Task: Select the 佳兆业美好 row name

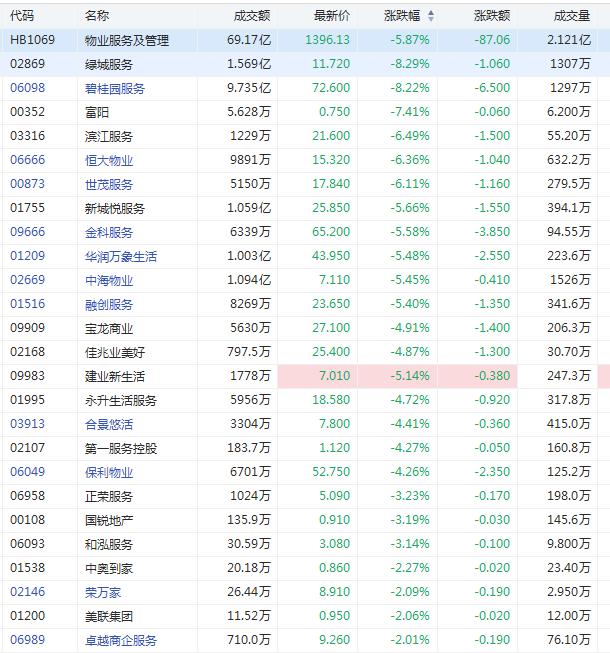Action: (115, 352)
